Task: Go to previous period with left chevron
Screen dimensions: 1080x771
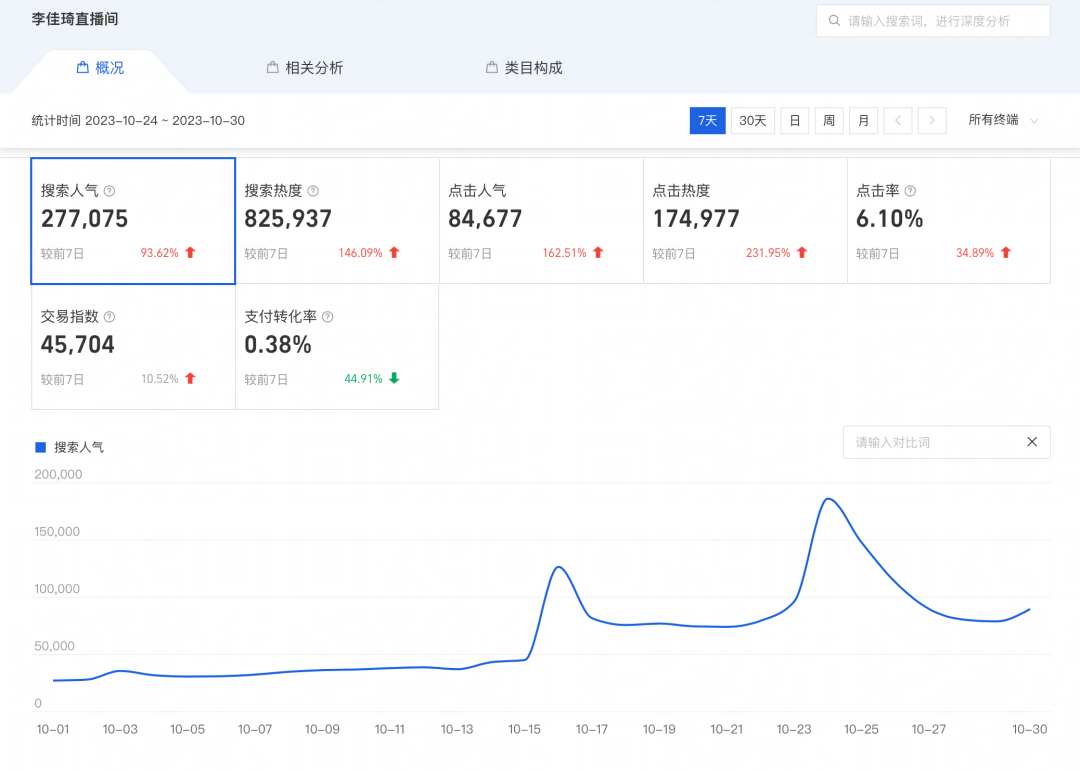Action: [898, 121]
